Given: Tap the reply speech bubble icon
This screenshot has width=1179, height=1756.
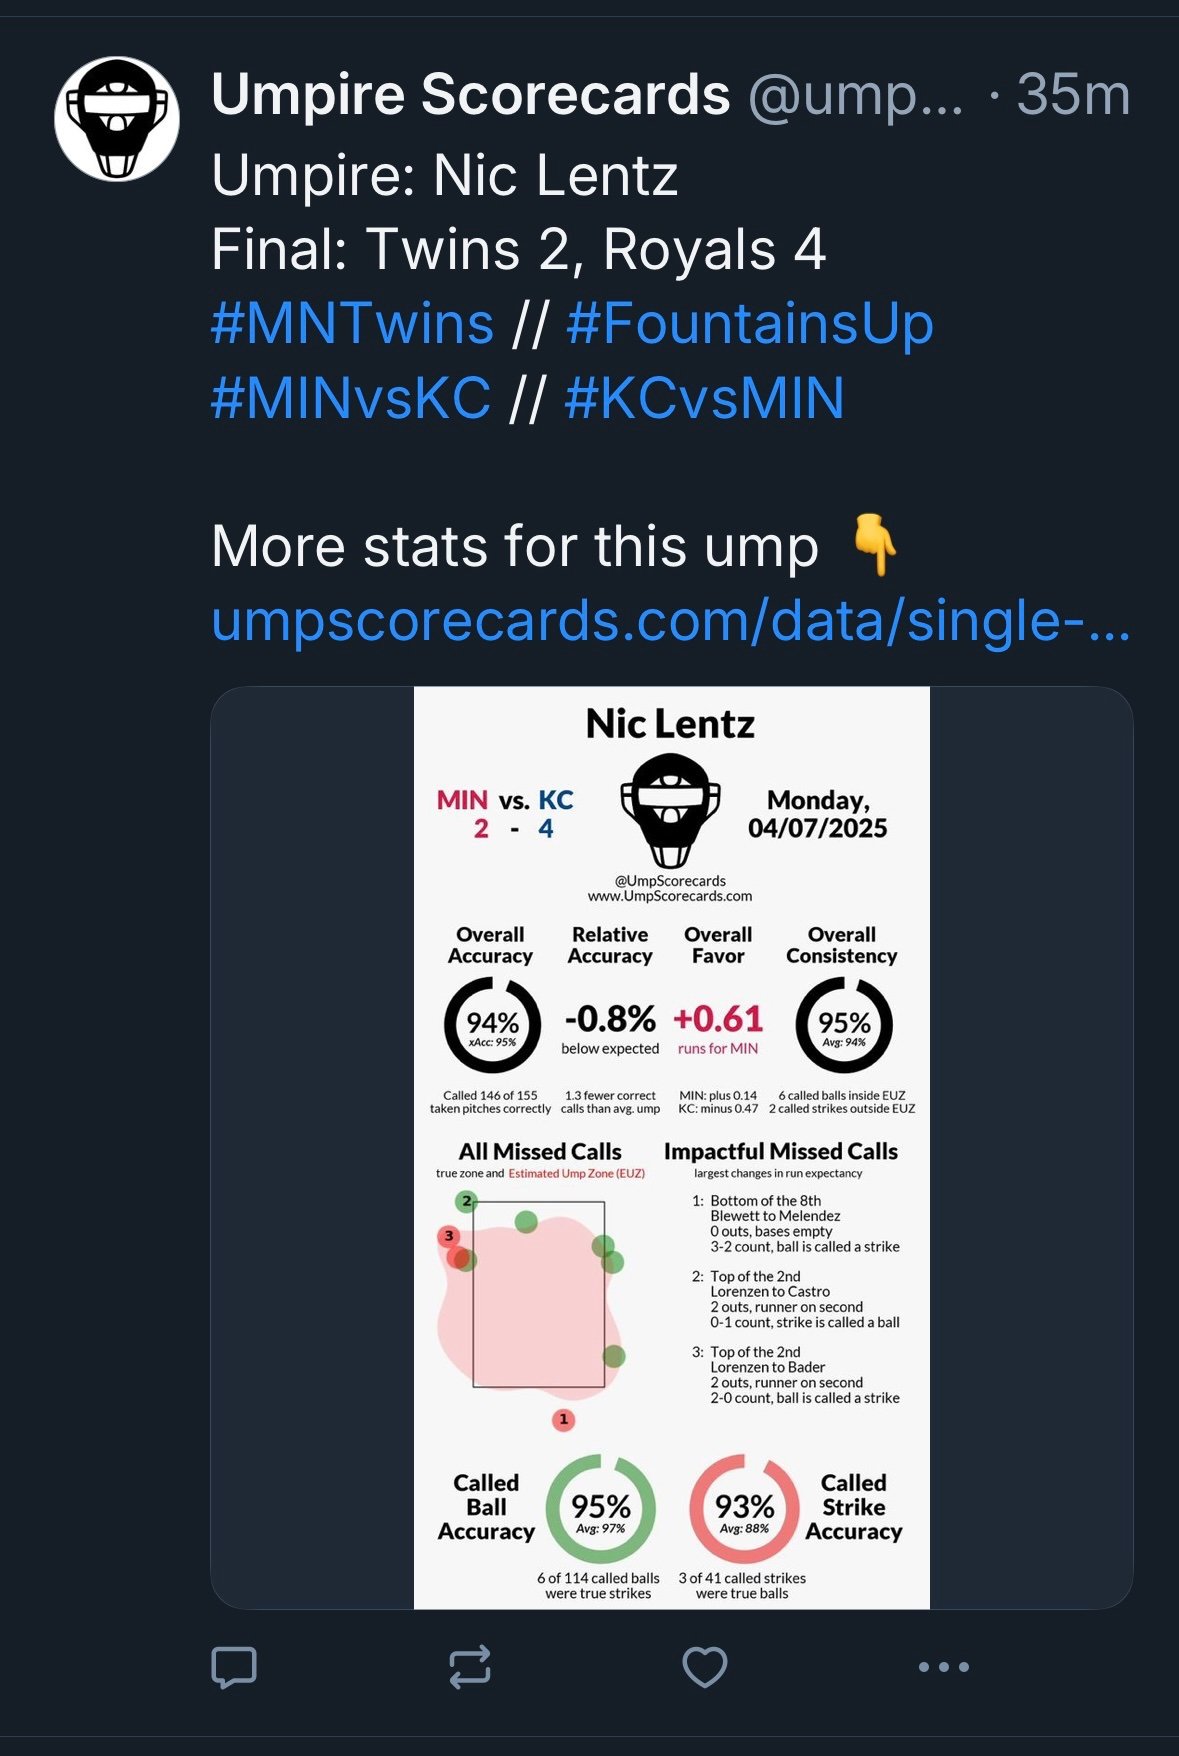Looking at the screenshot, I should pyautogui.click(x=234, y=1667).
